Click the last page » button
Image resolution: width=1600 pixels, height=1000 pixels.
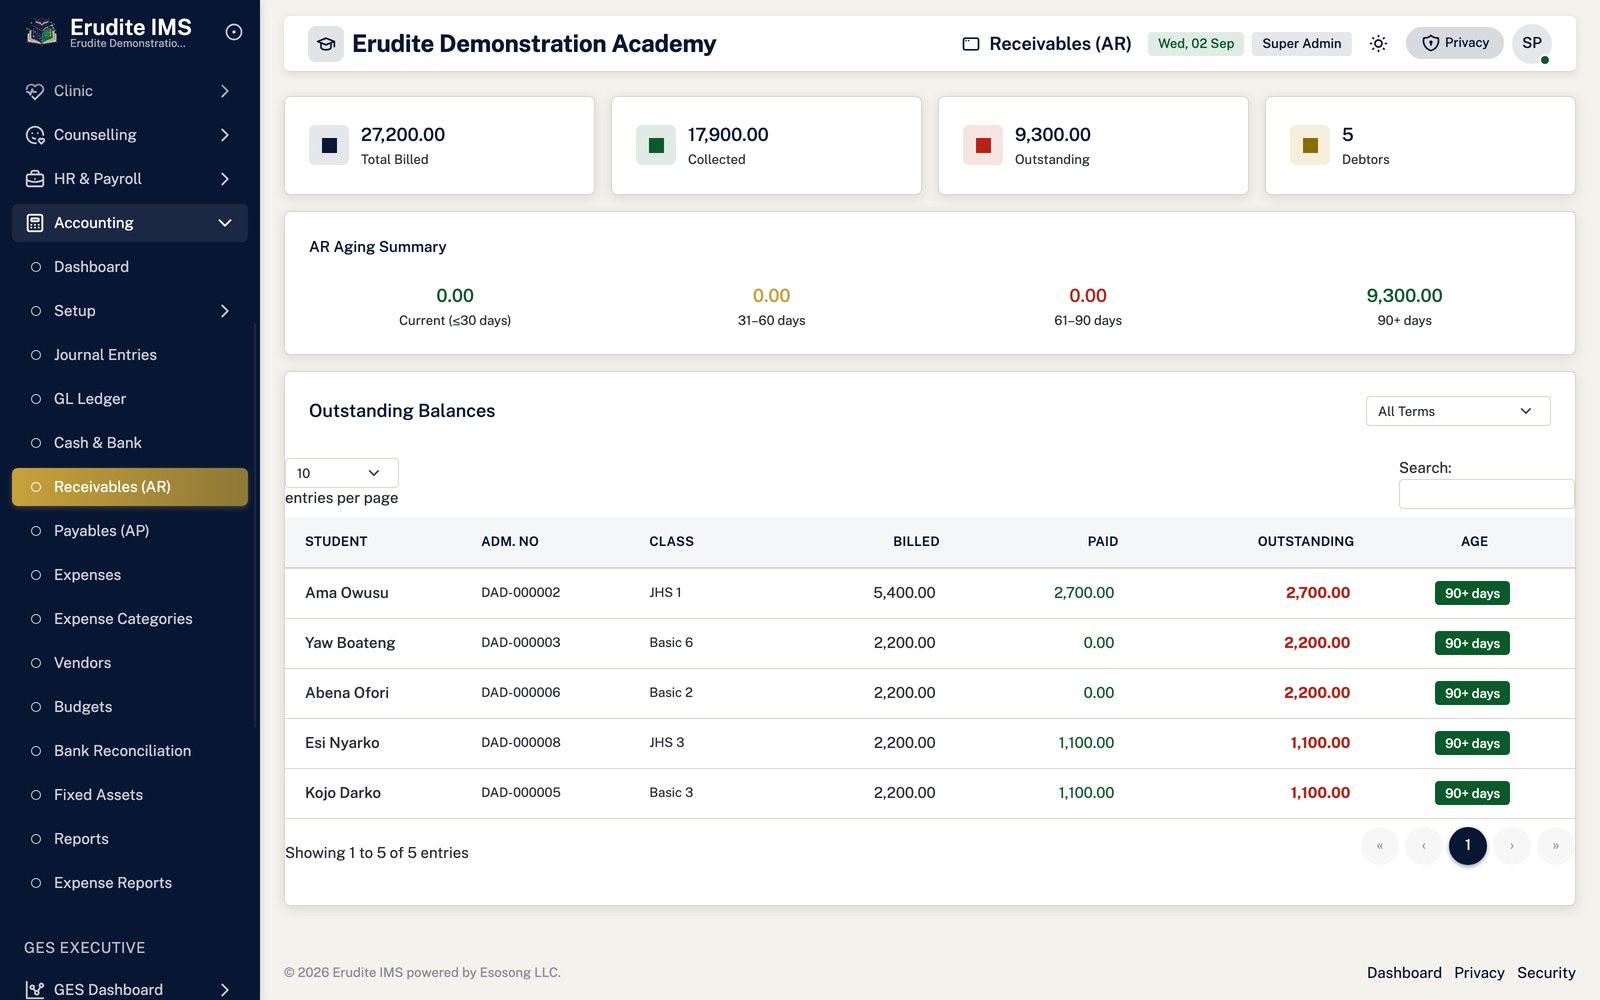[1555, 846]
